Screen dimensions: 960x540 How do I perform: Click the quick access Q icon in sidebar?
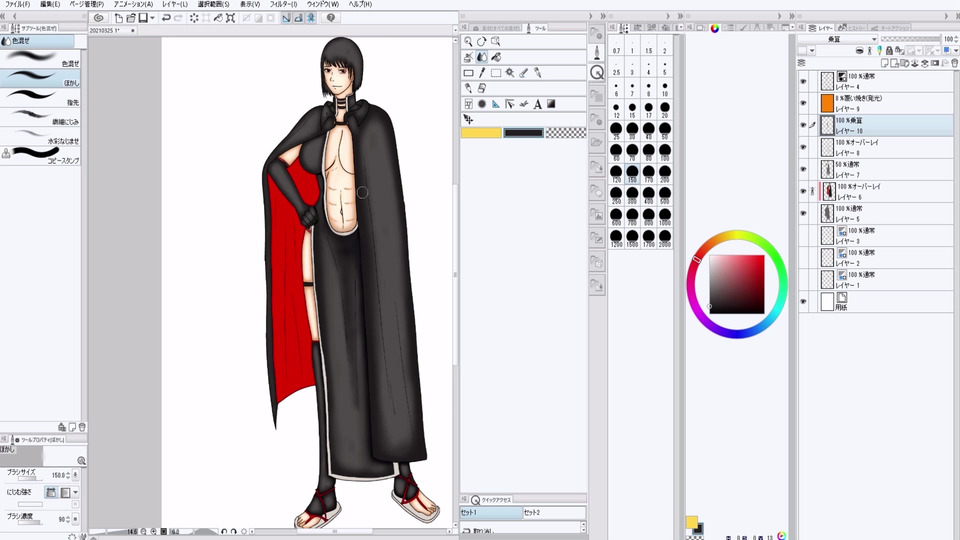597,72
